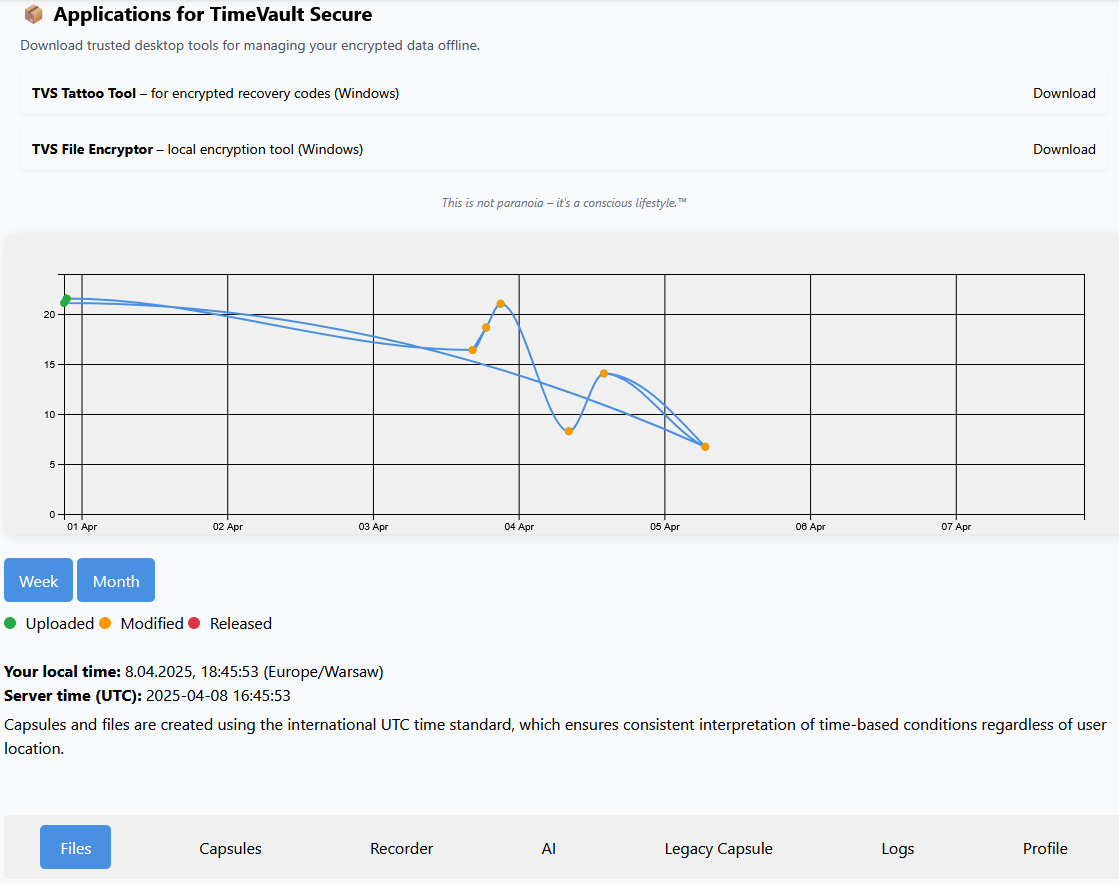Click the green Uploaded legend dot
Image resolution: width=1119 pixels, height=884 pixels.
point(10,623)
